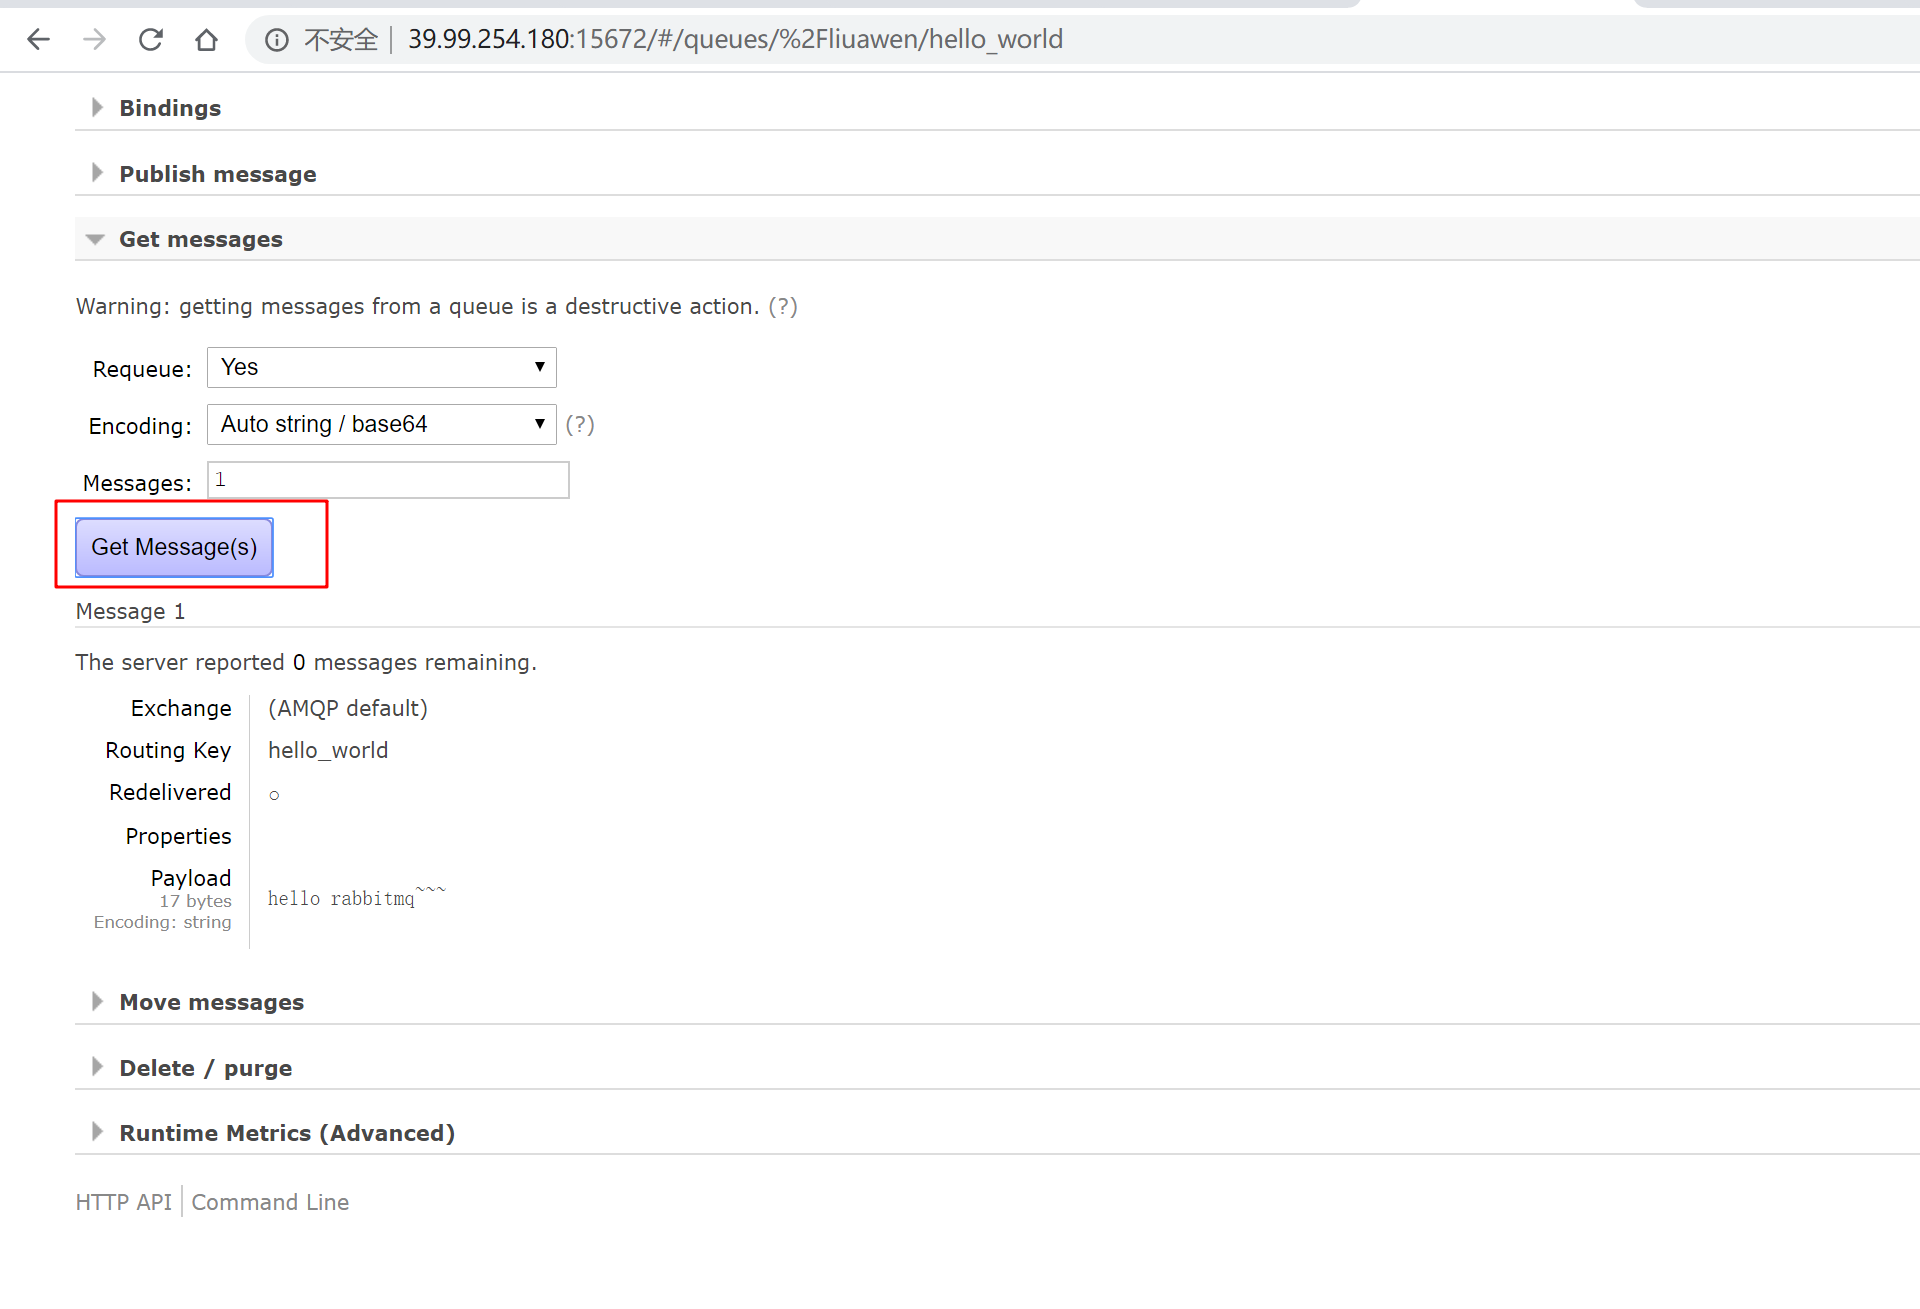The height and width of the screenshot is (1309, 1920).
Task: Click the browser address bar URL
Action: coord(735,40)
